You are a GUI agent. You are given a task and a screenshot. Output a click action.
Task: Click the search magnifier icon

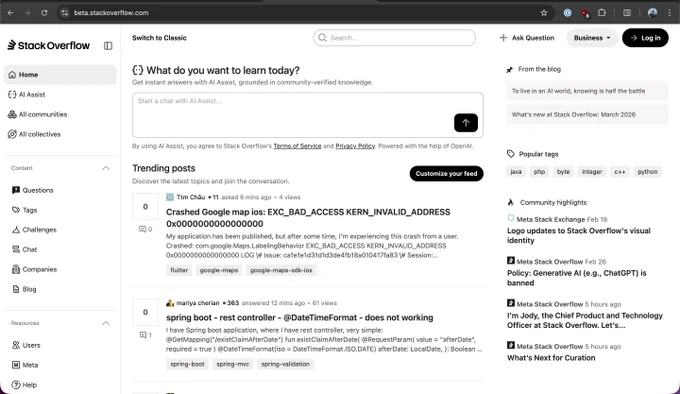click(322, 38)
